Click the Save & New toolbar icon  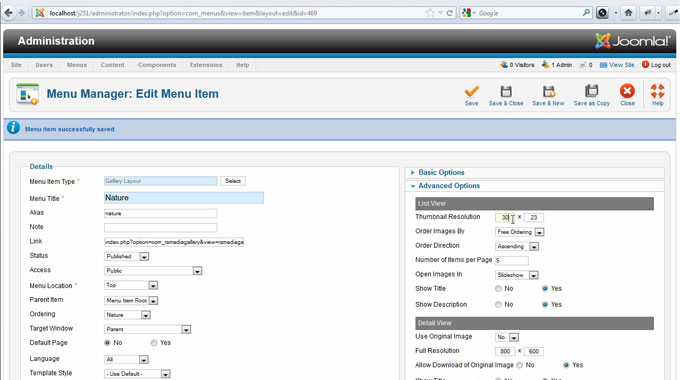click(549, 92)
